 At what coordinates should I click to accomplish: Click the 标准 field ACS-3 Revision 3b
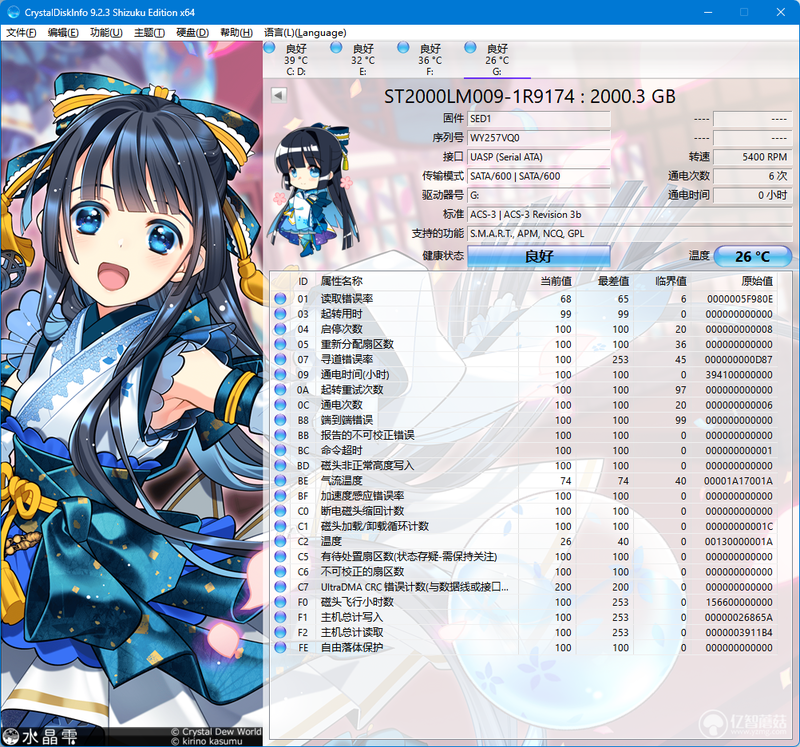coord(630,214)
